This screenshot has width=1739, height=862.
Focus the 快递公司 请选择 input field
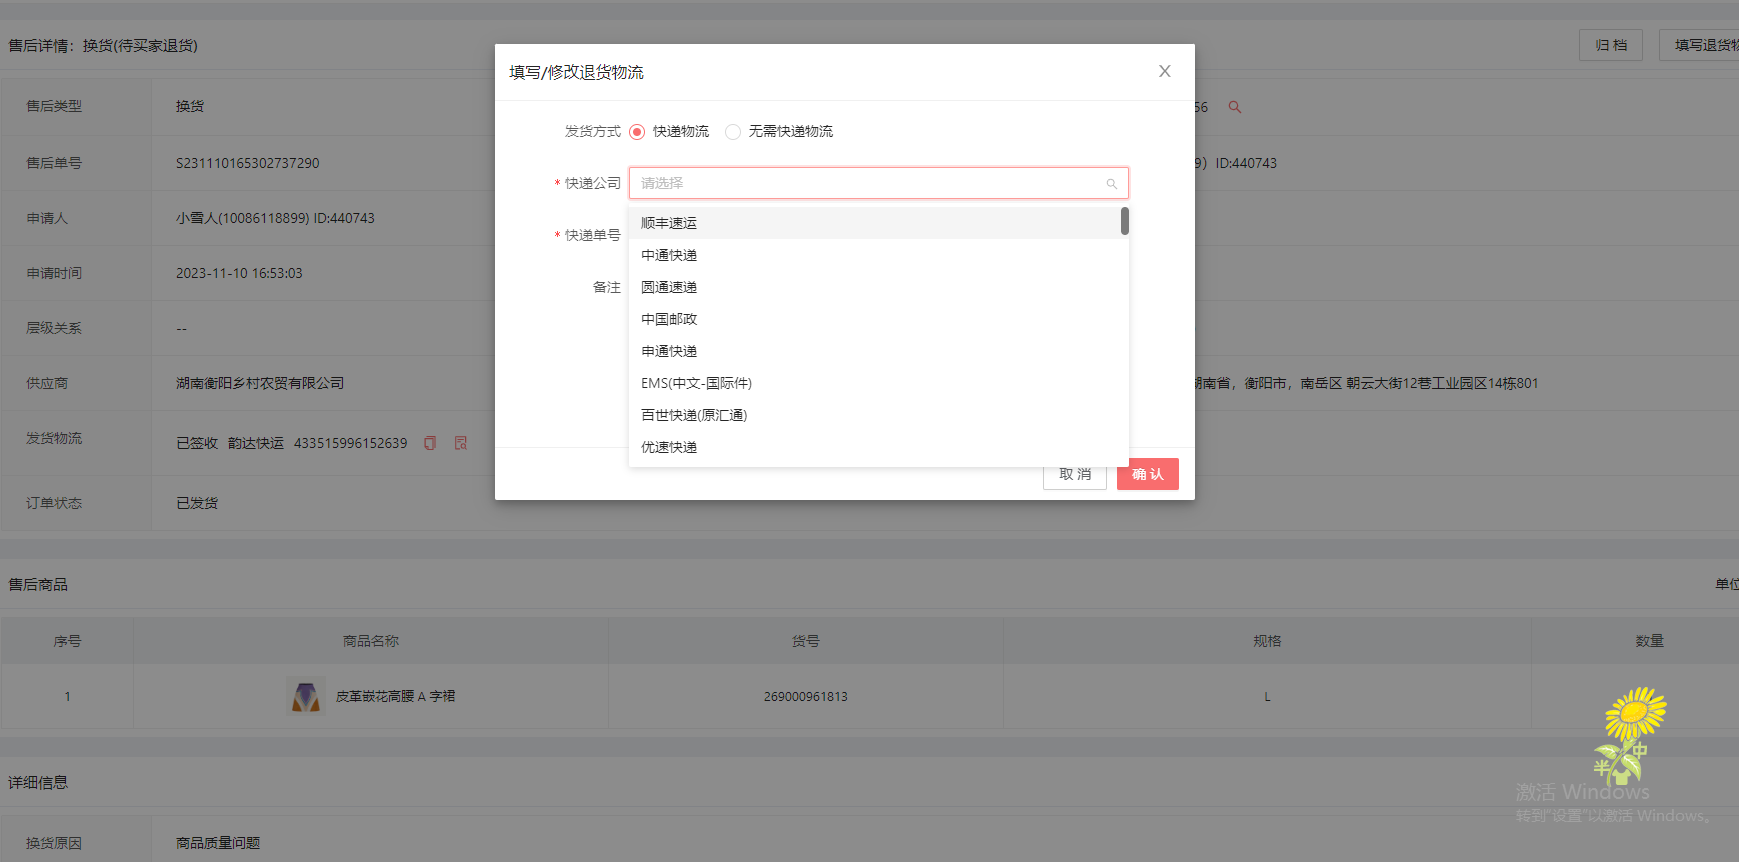click(x=870, y=183)
